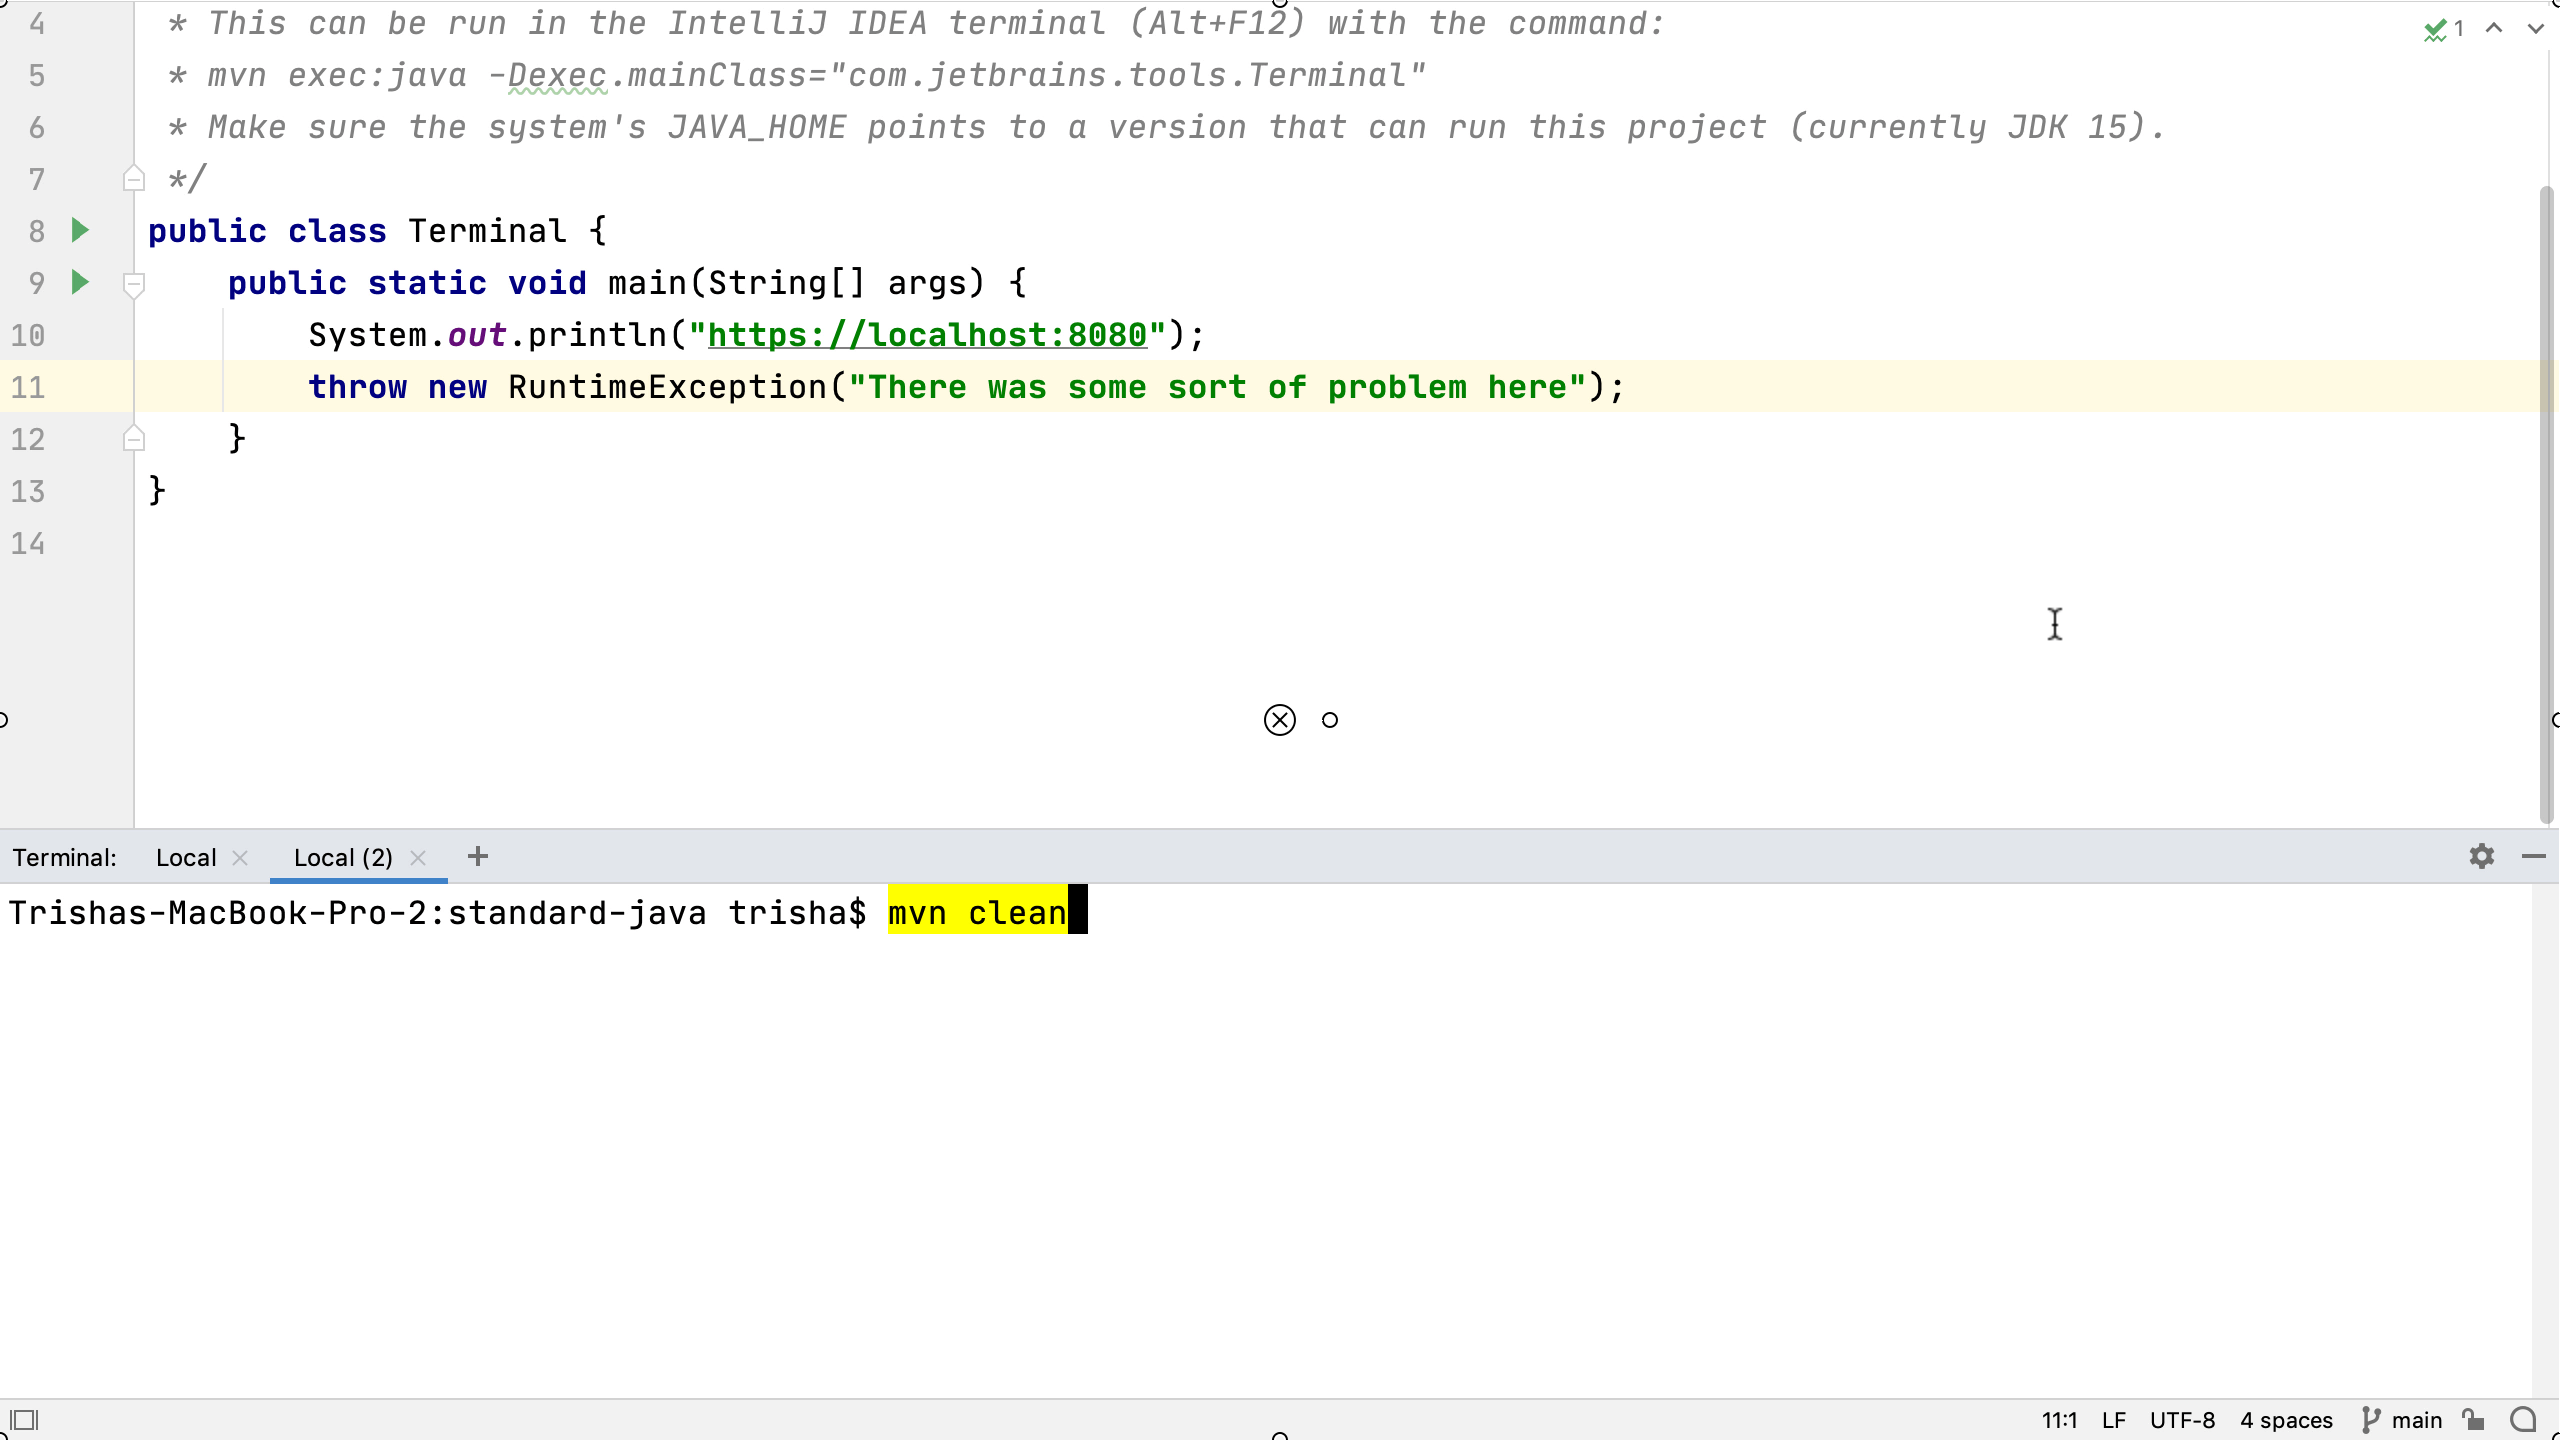Viewport: 2560px width, 1440px height.
Task: Click run gutter icon beside main method
Action: click(81, 283)
